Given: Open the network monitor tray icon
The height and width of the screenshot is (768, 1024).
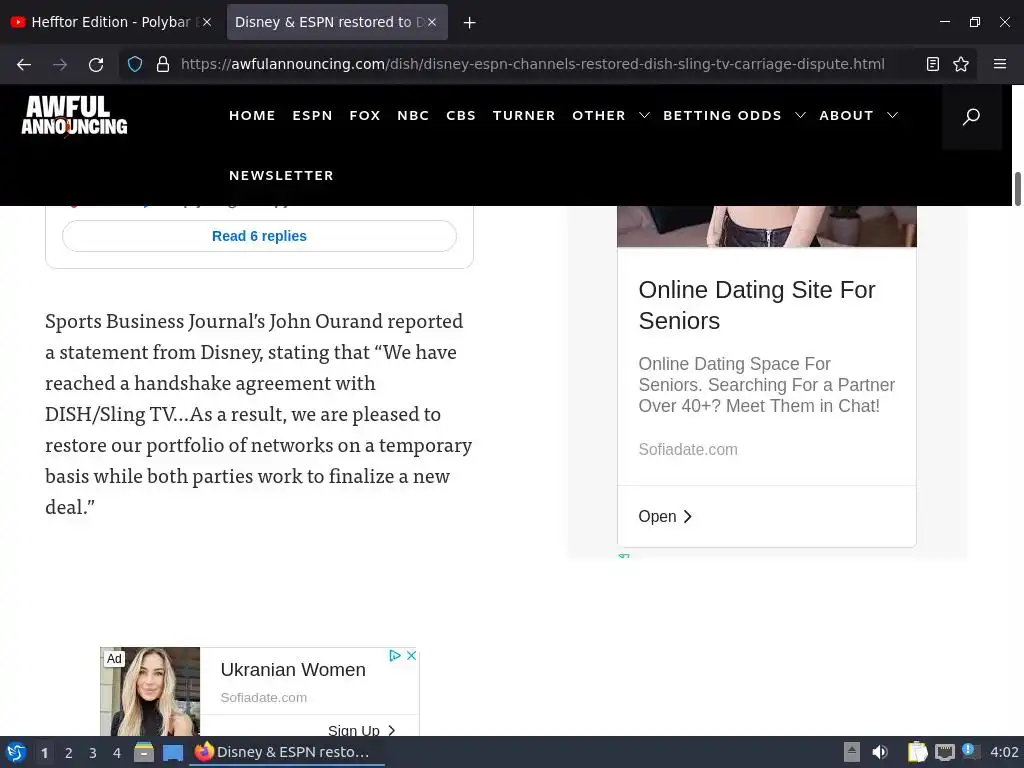Looking at the screenshot, I should pos(944,752).
